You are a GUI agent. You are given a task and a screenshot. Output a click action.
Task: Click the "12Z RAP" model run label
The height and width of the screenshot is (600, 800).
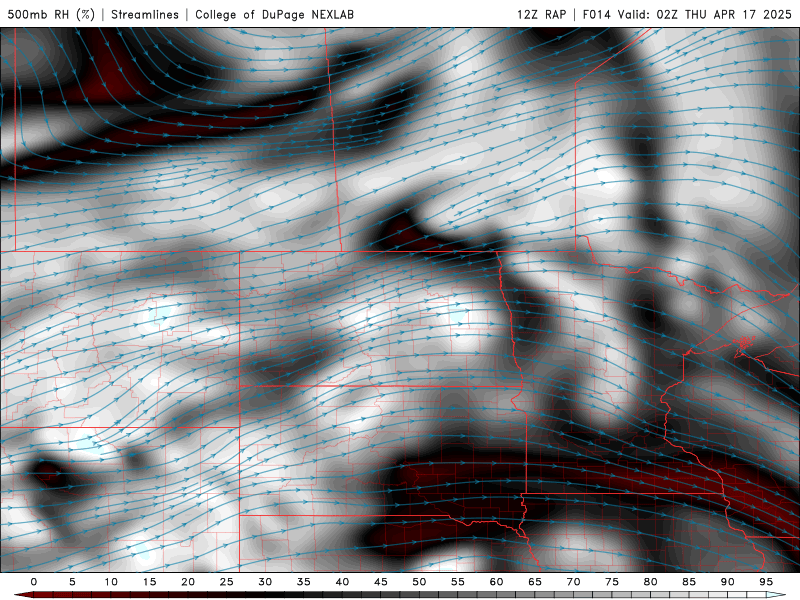[x=541, y=14]
